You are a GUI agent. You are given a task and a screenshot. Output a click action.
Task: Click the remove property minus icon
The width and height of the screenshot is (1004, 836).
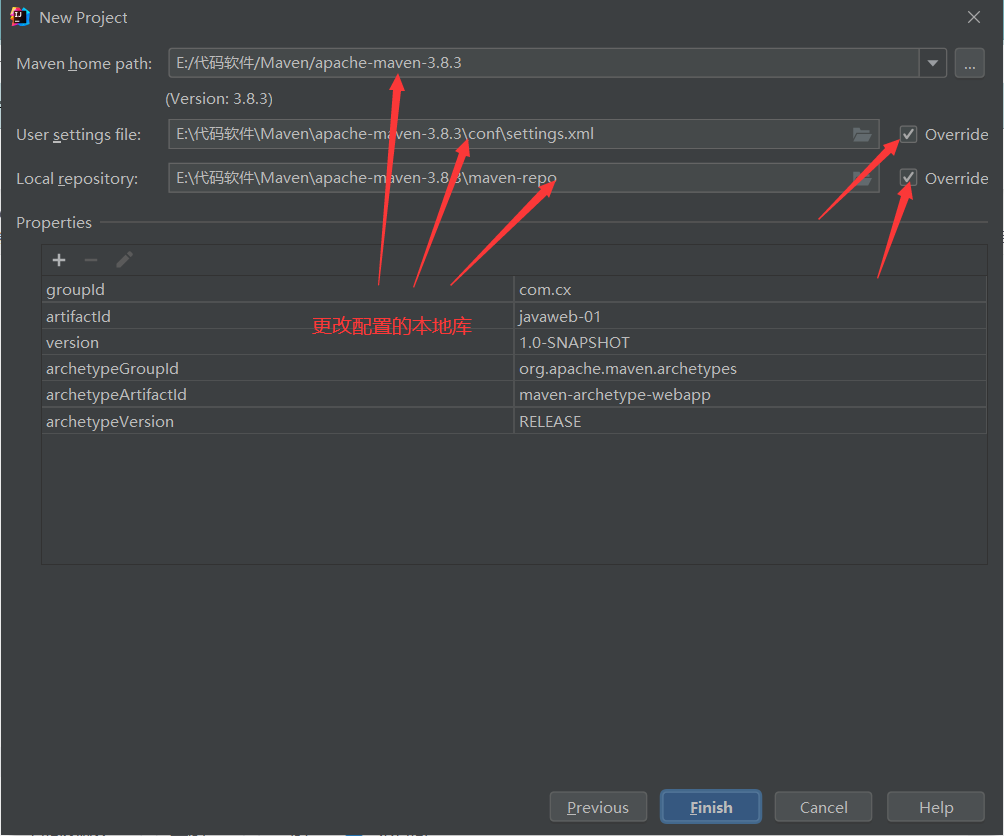click(91, 260)
